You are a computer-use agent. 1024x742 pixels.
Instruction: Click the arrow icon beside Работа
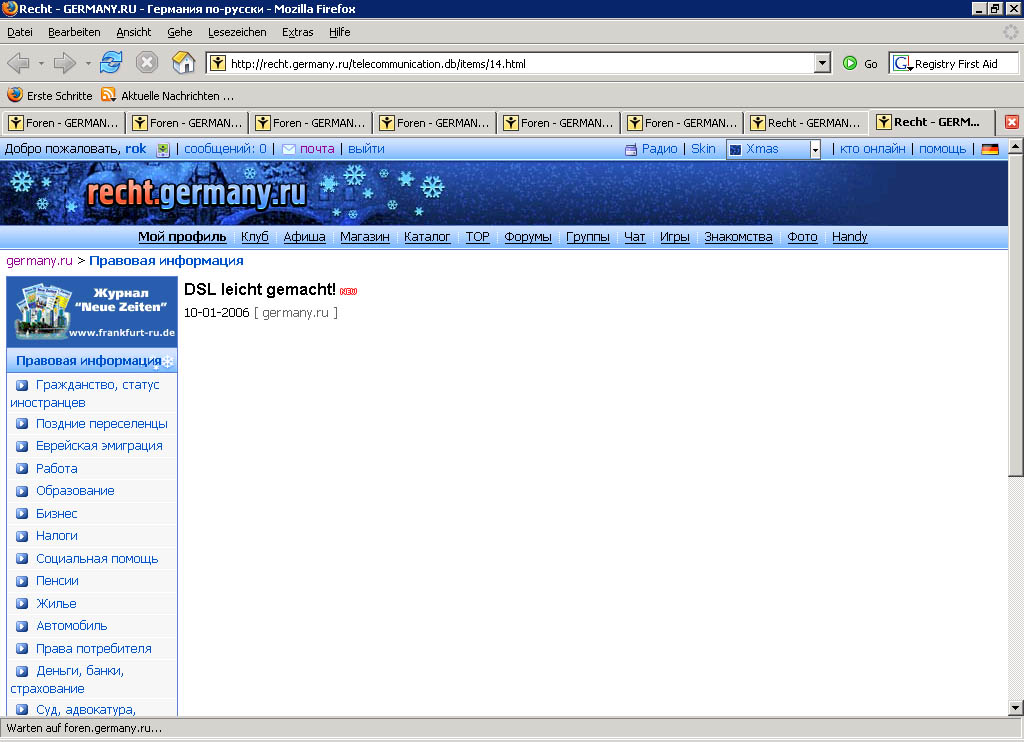[22, 469]
